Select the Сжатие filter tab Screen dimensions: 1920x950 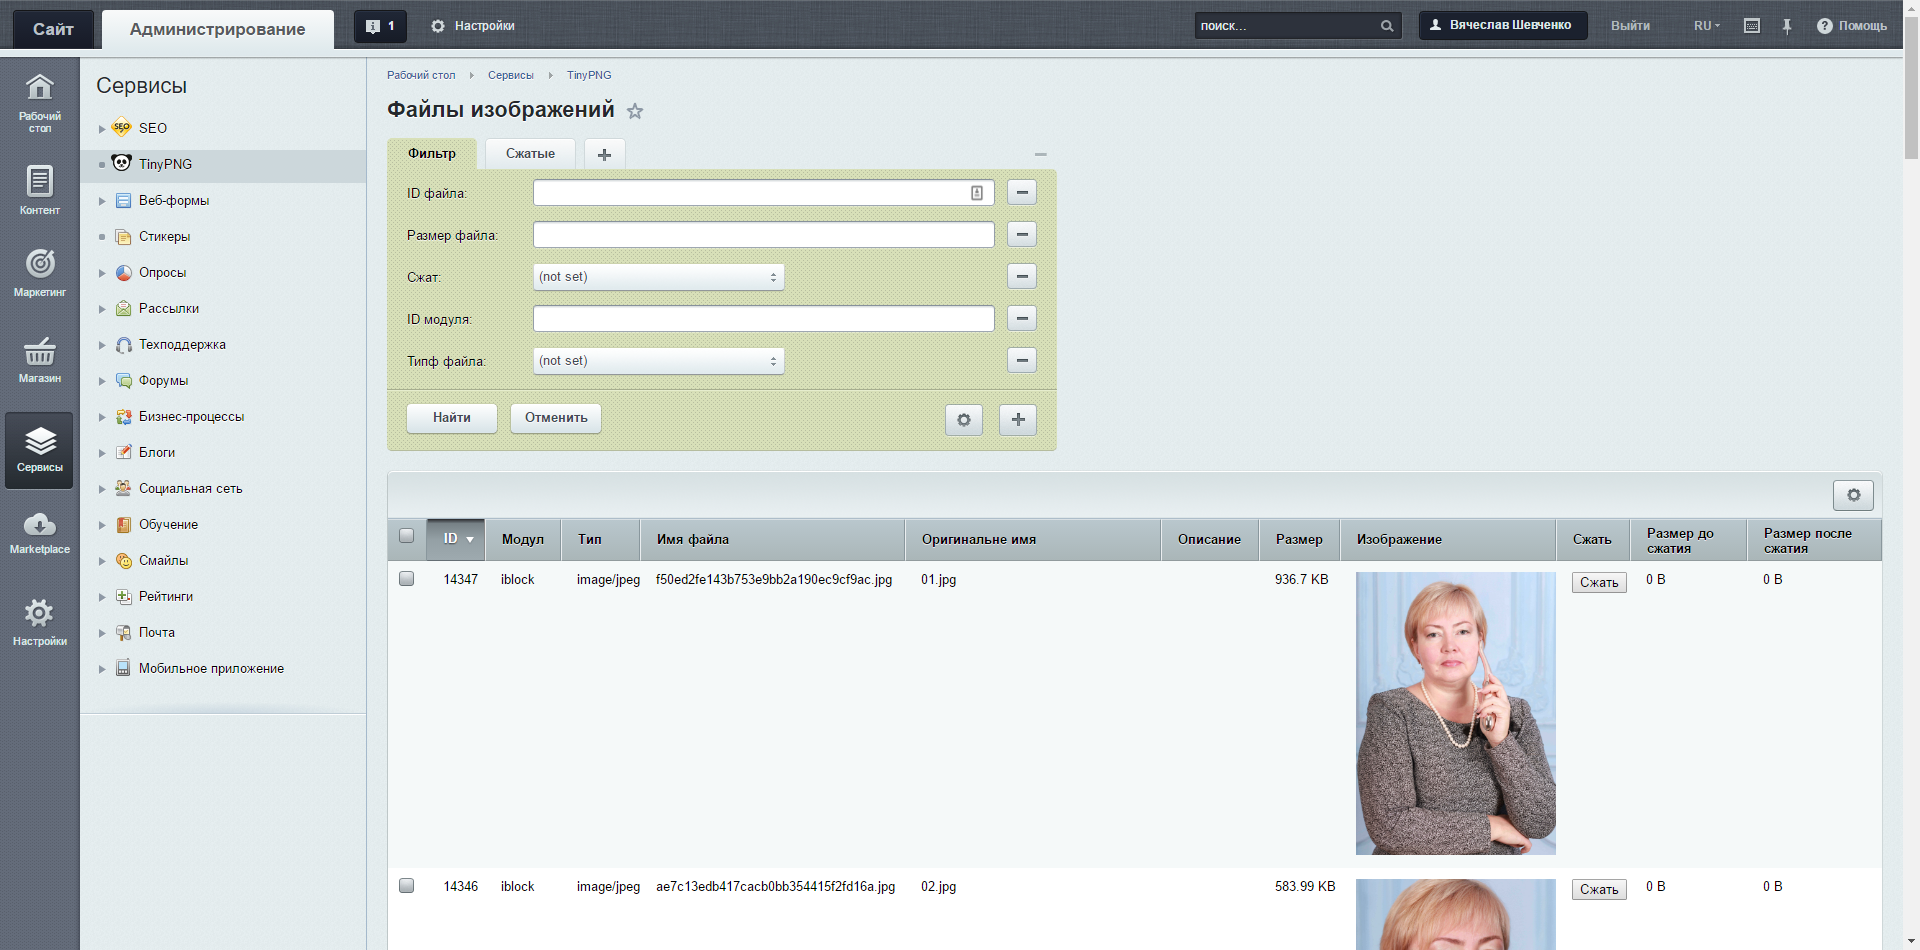tap(530, 153)
